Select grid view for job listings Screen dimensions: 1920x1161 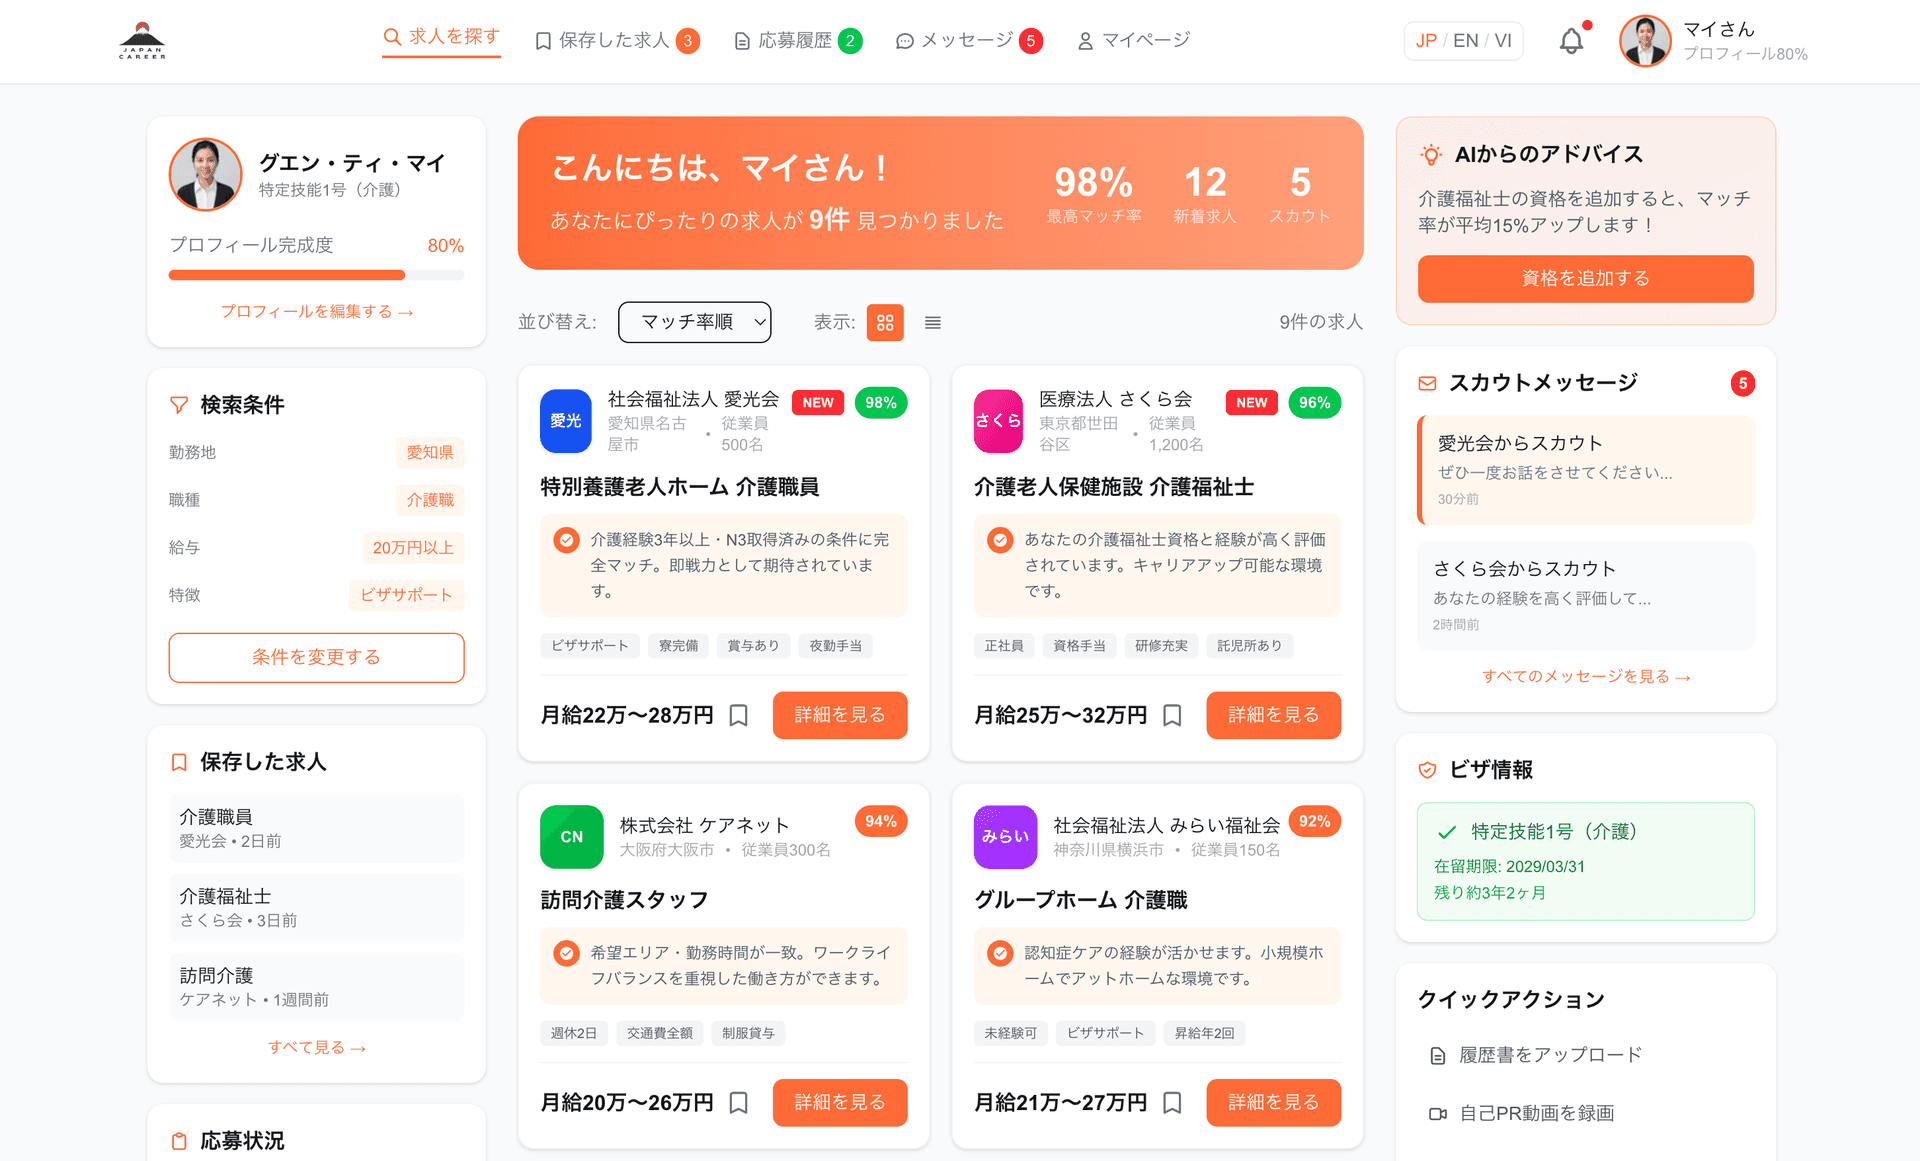coord(884,322)
